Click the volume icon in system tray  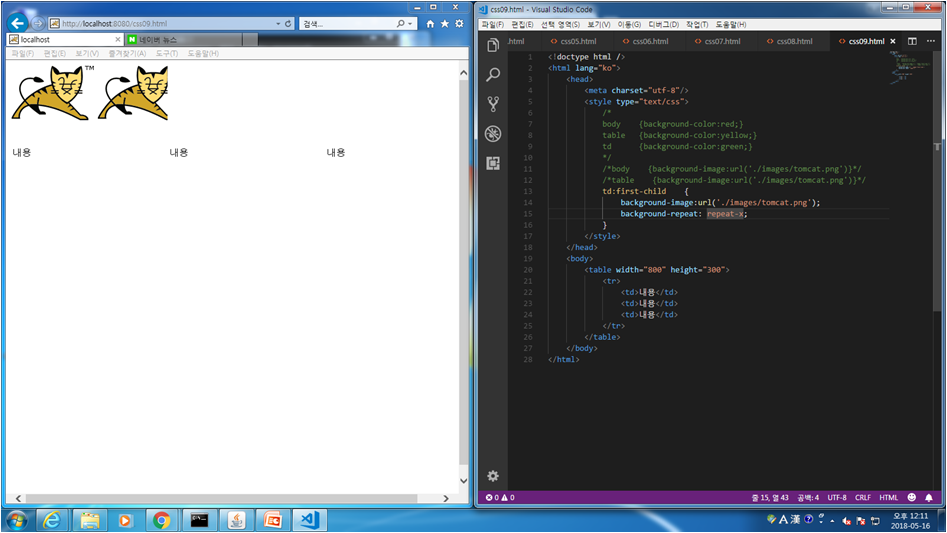pos(847,521)
